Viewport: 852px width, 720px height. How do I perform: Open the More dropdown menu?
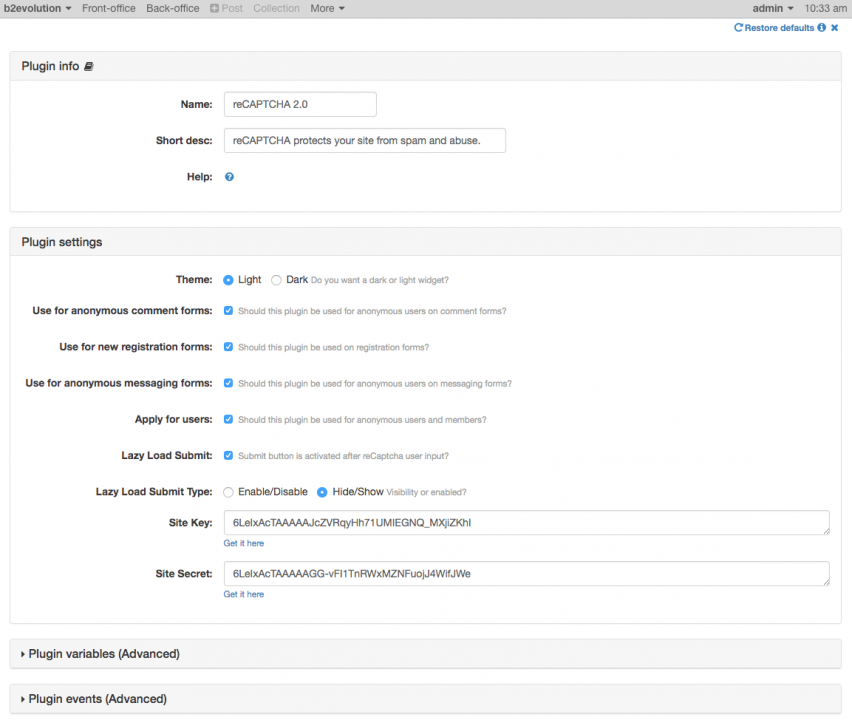(328, 8)
